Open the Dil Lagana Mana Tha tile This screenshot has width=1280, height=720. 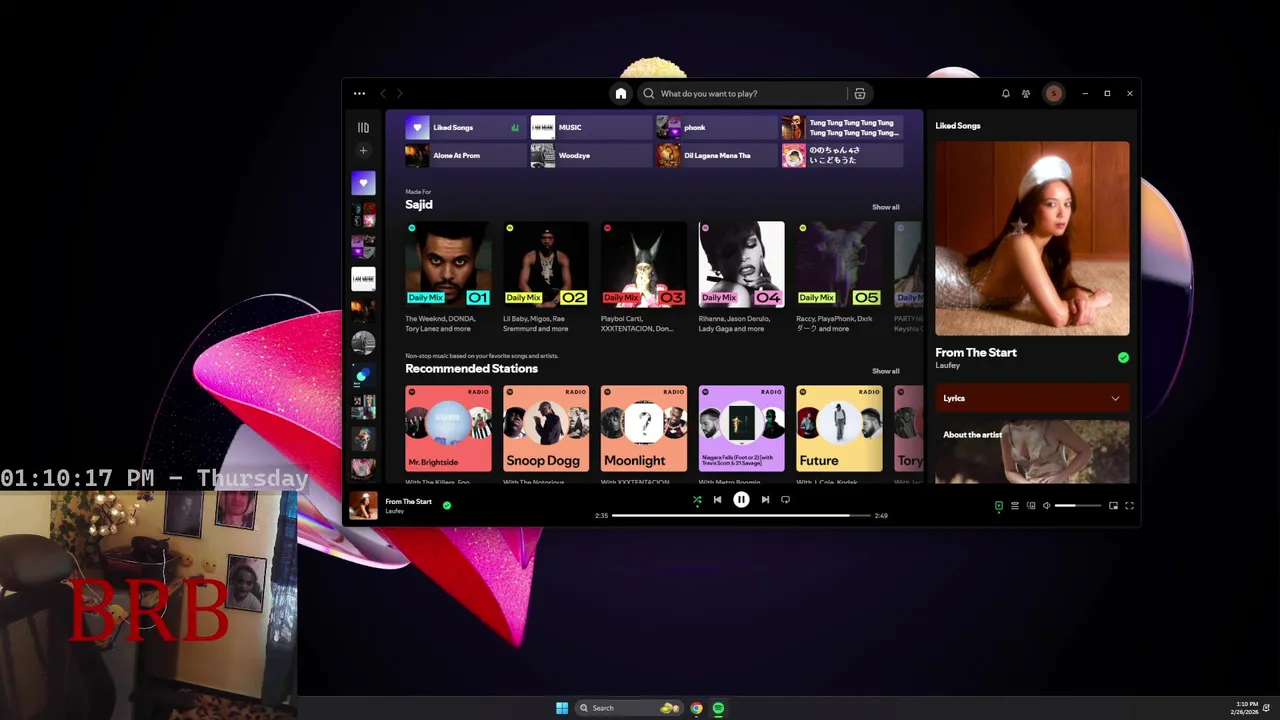[x=716, y=155]
